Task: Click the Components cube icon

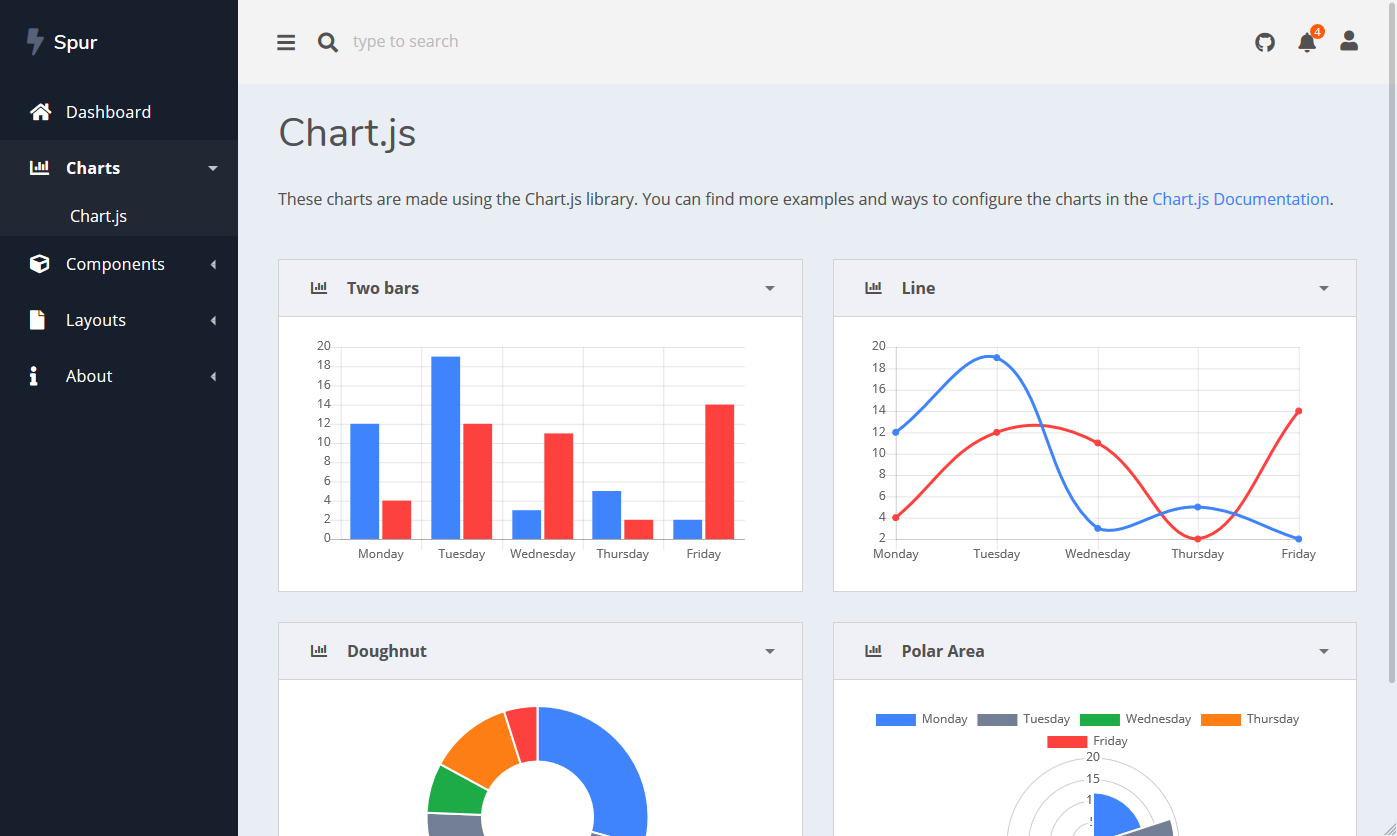Action: click(x=40, y=264)
